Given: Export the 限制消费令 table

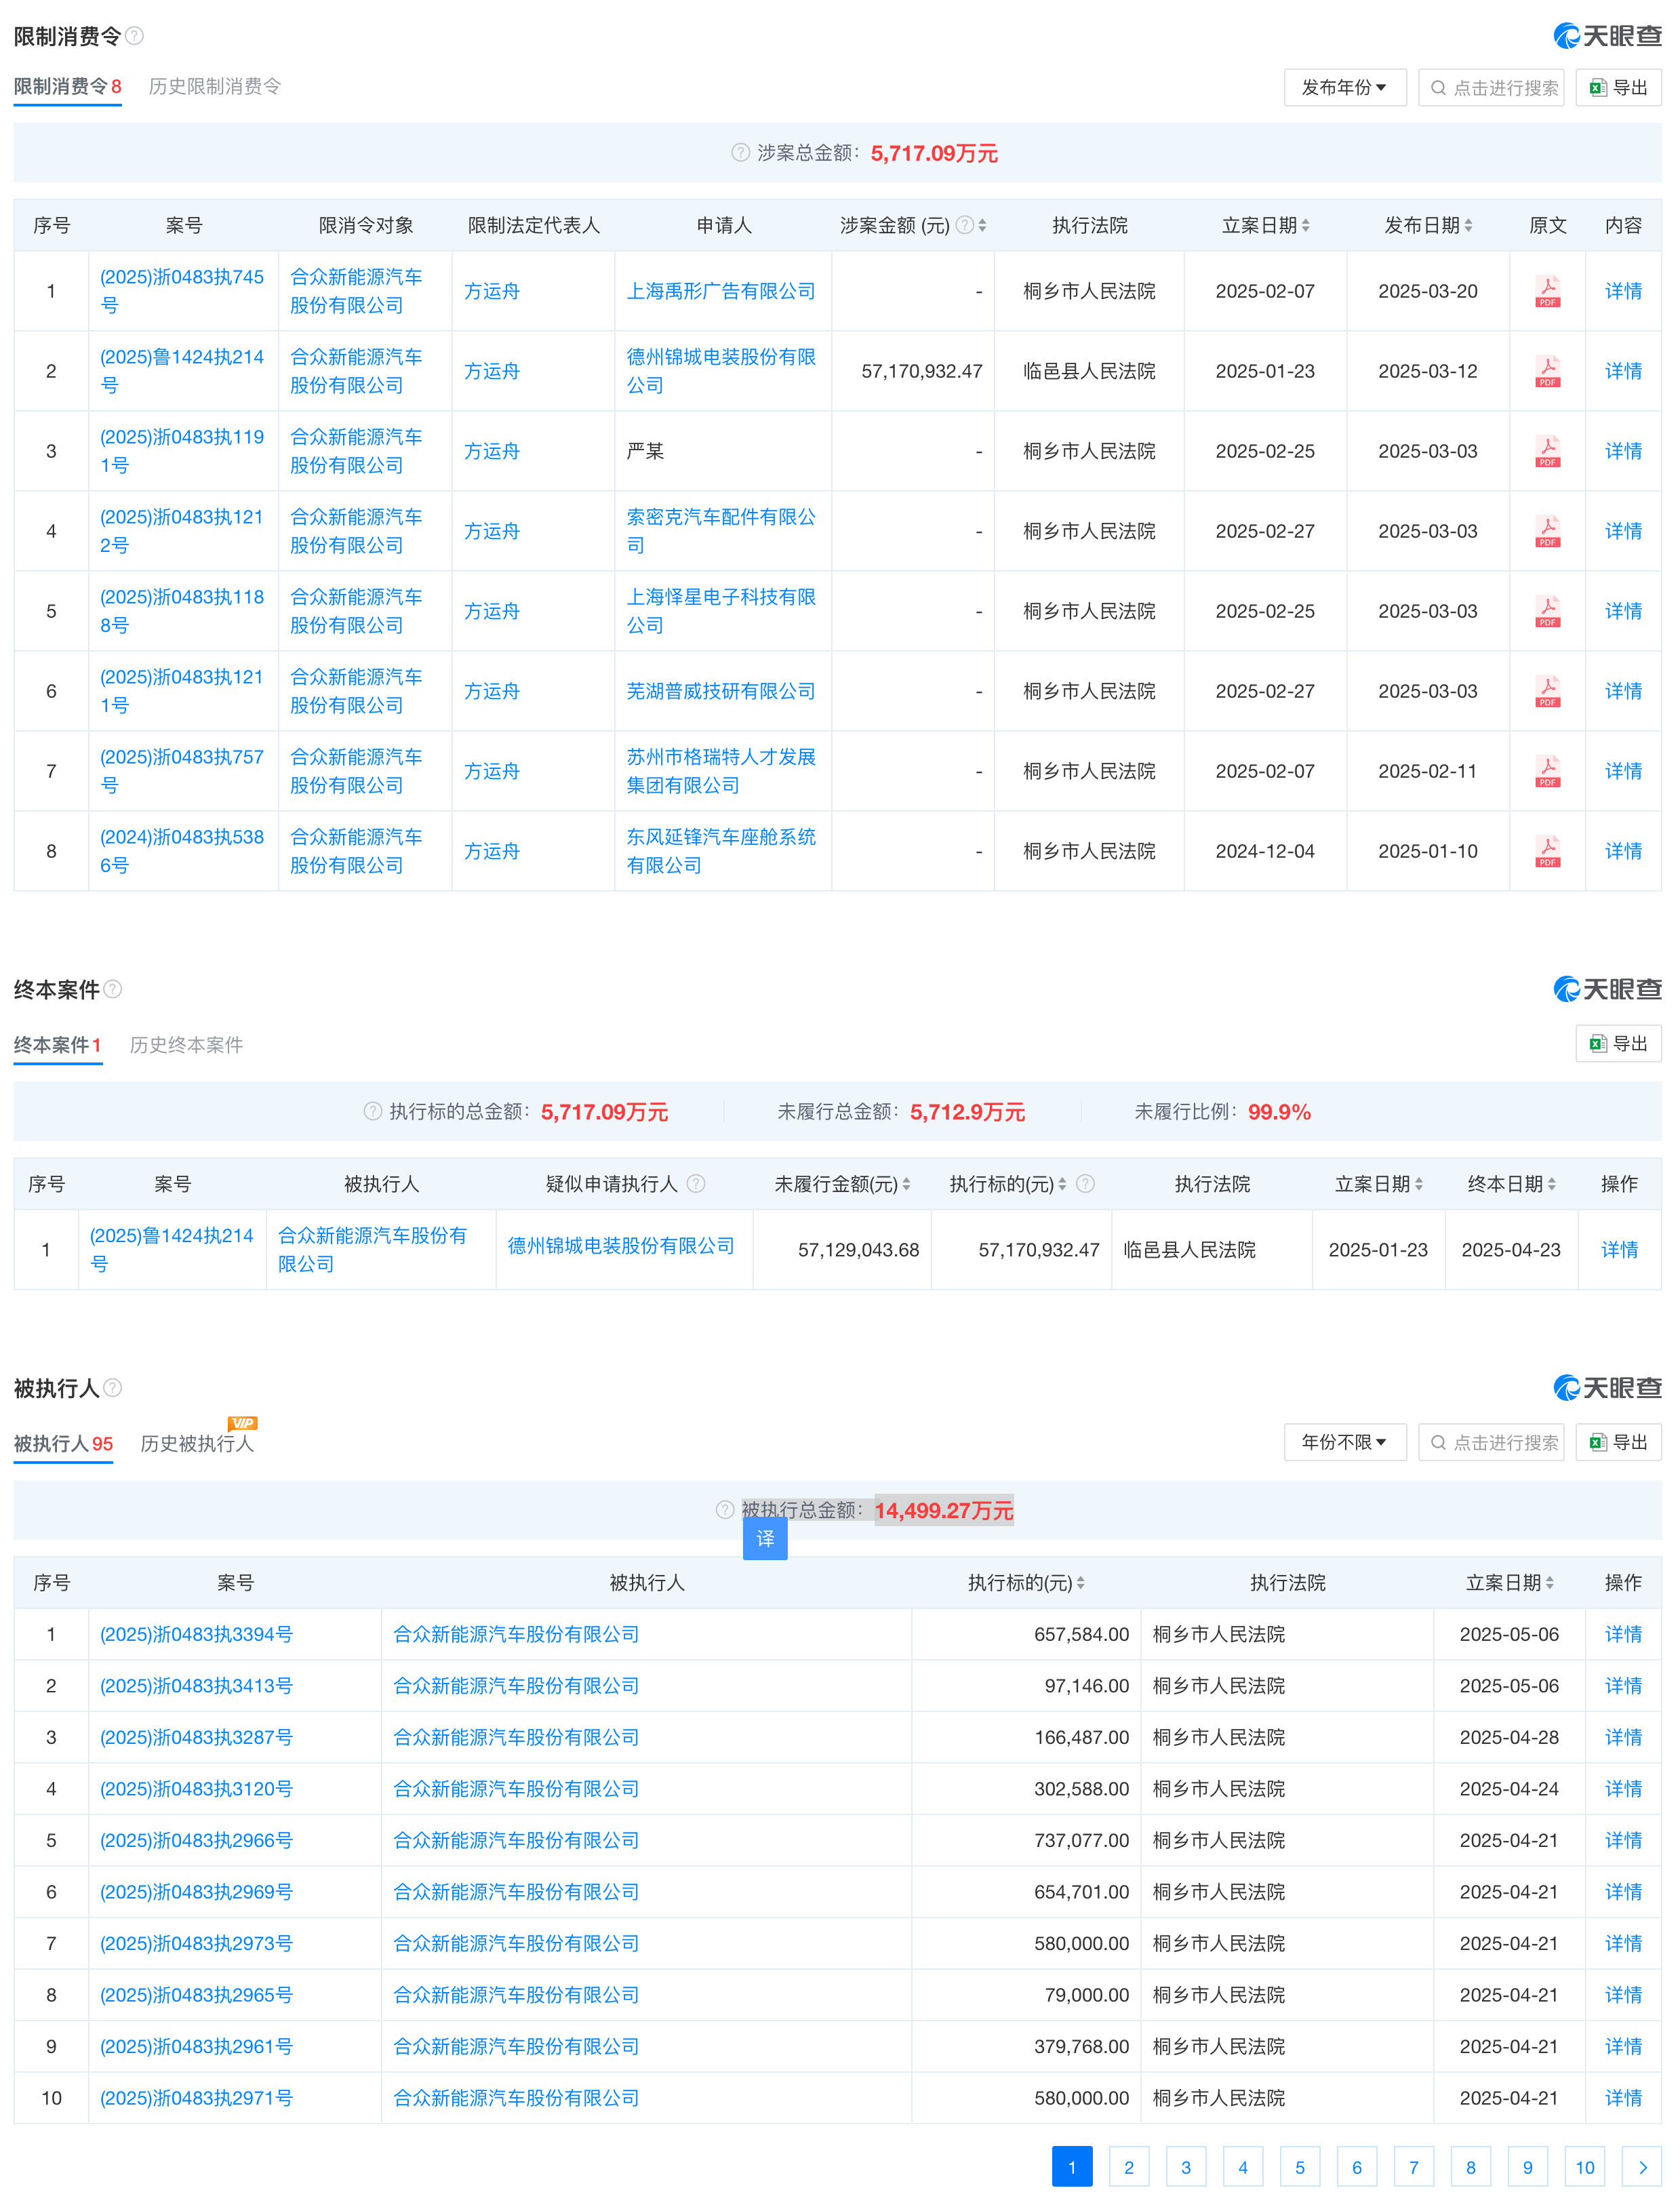Looking at the screenshot, I should click(1618, 87).
